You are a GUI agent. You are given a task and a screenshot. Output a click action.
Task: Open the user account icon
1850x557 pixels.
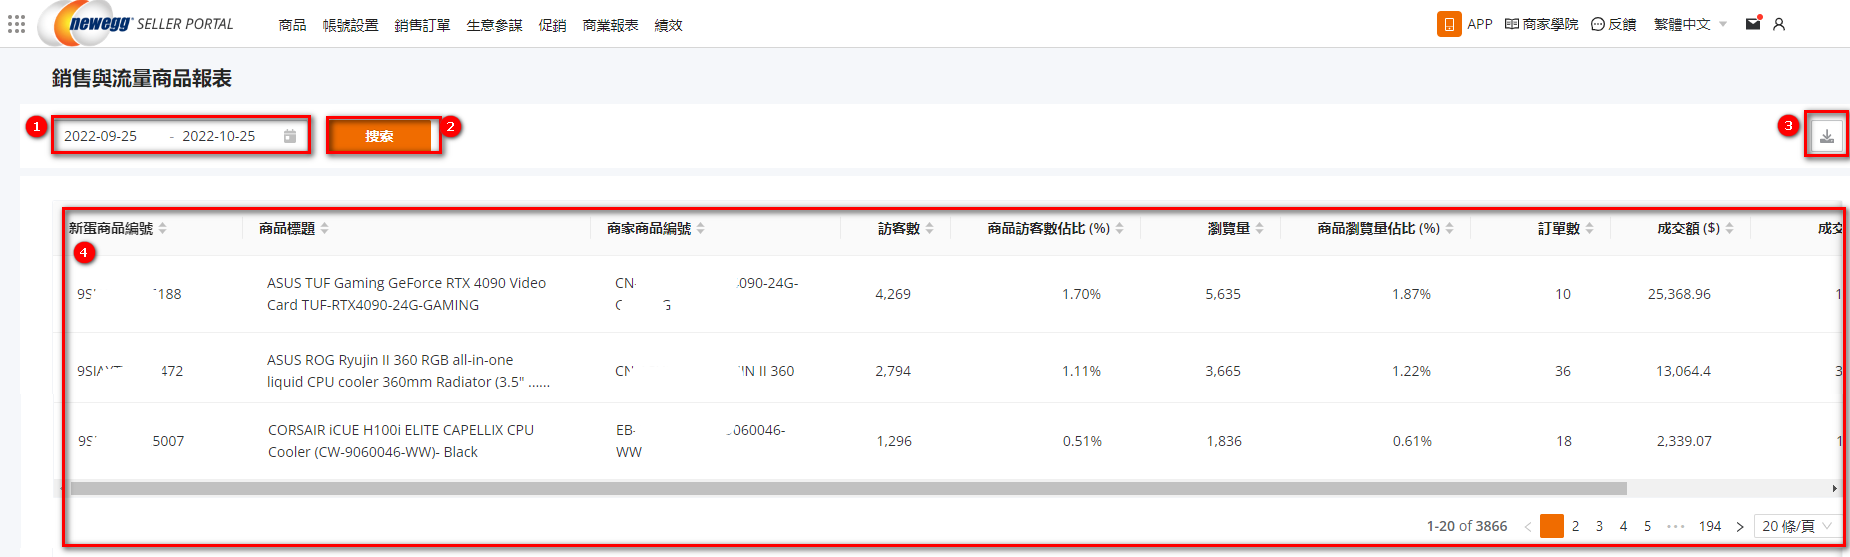click(1779, 24)
